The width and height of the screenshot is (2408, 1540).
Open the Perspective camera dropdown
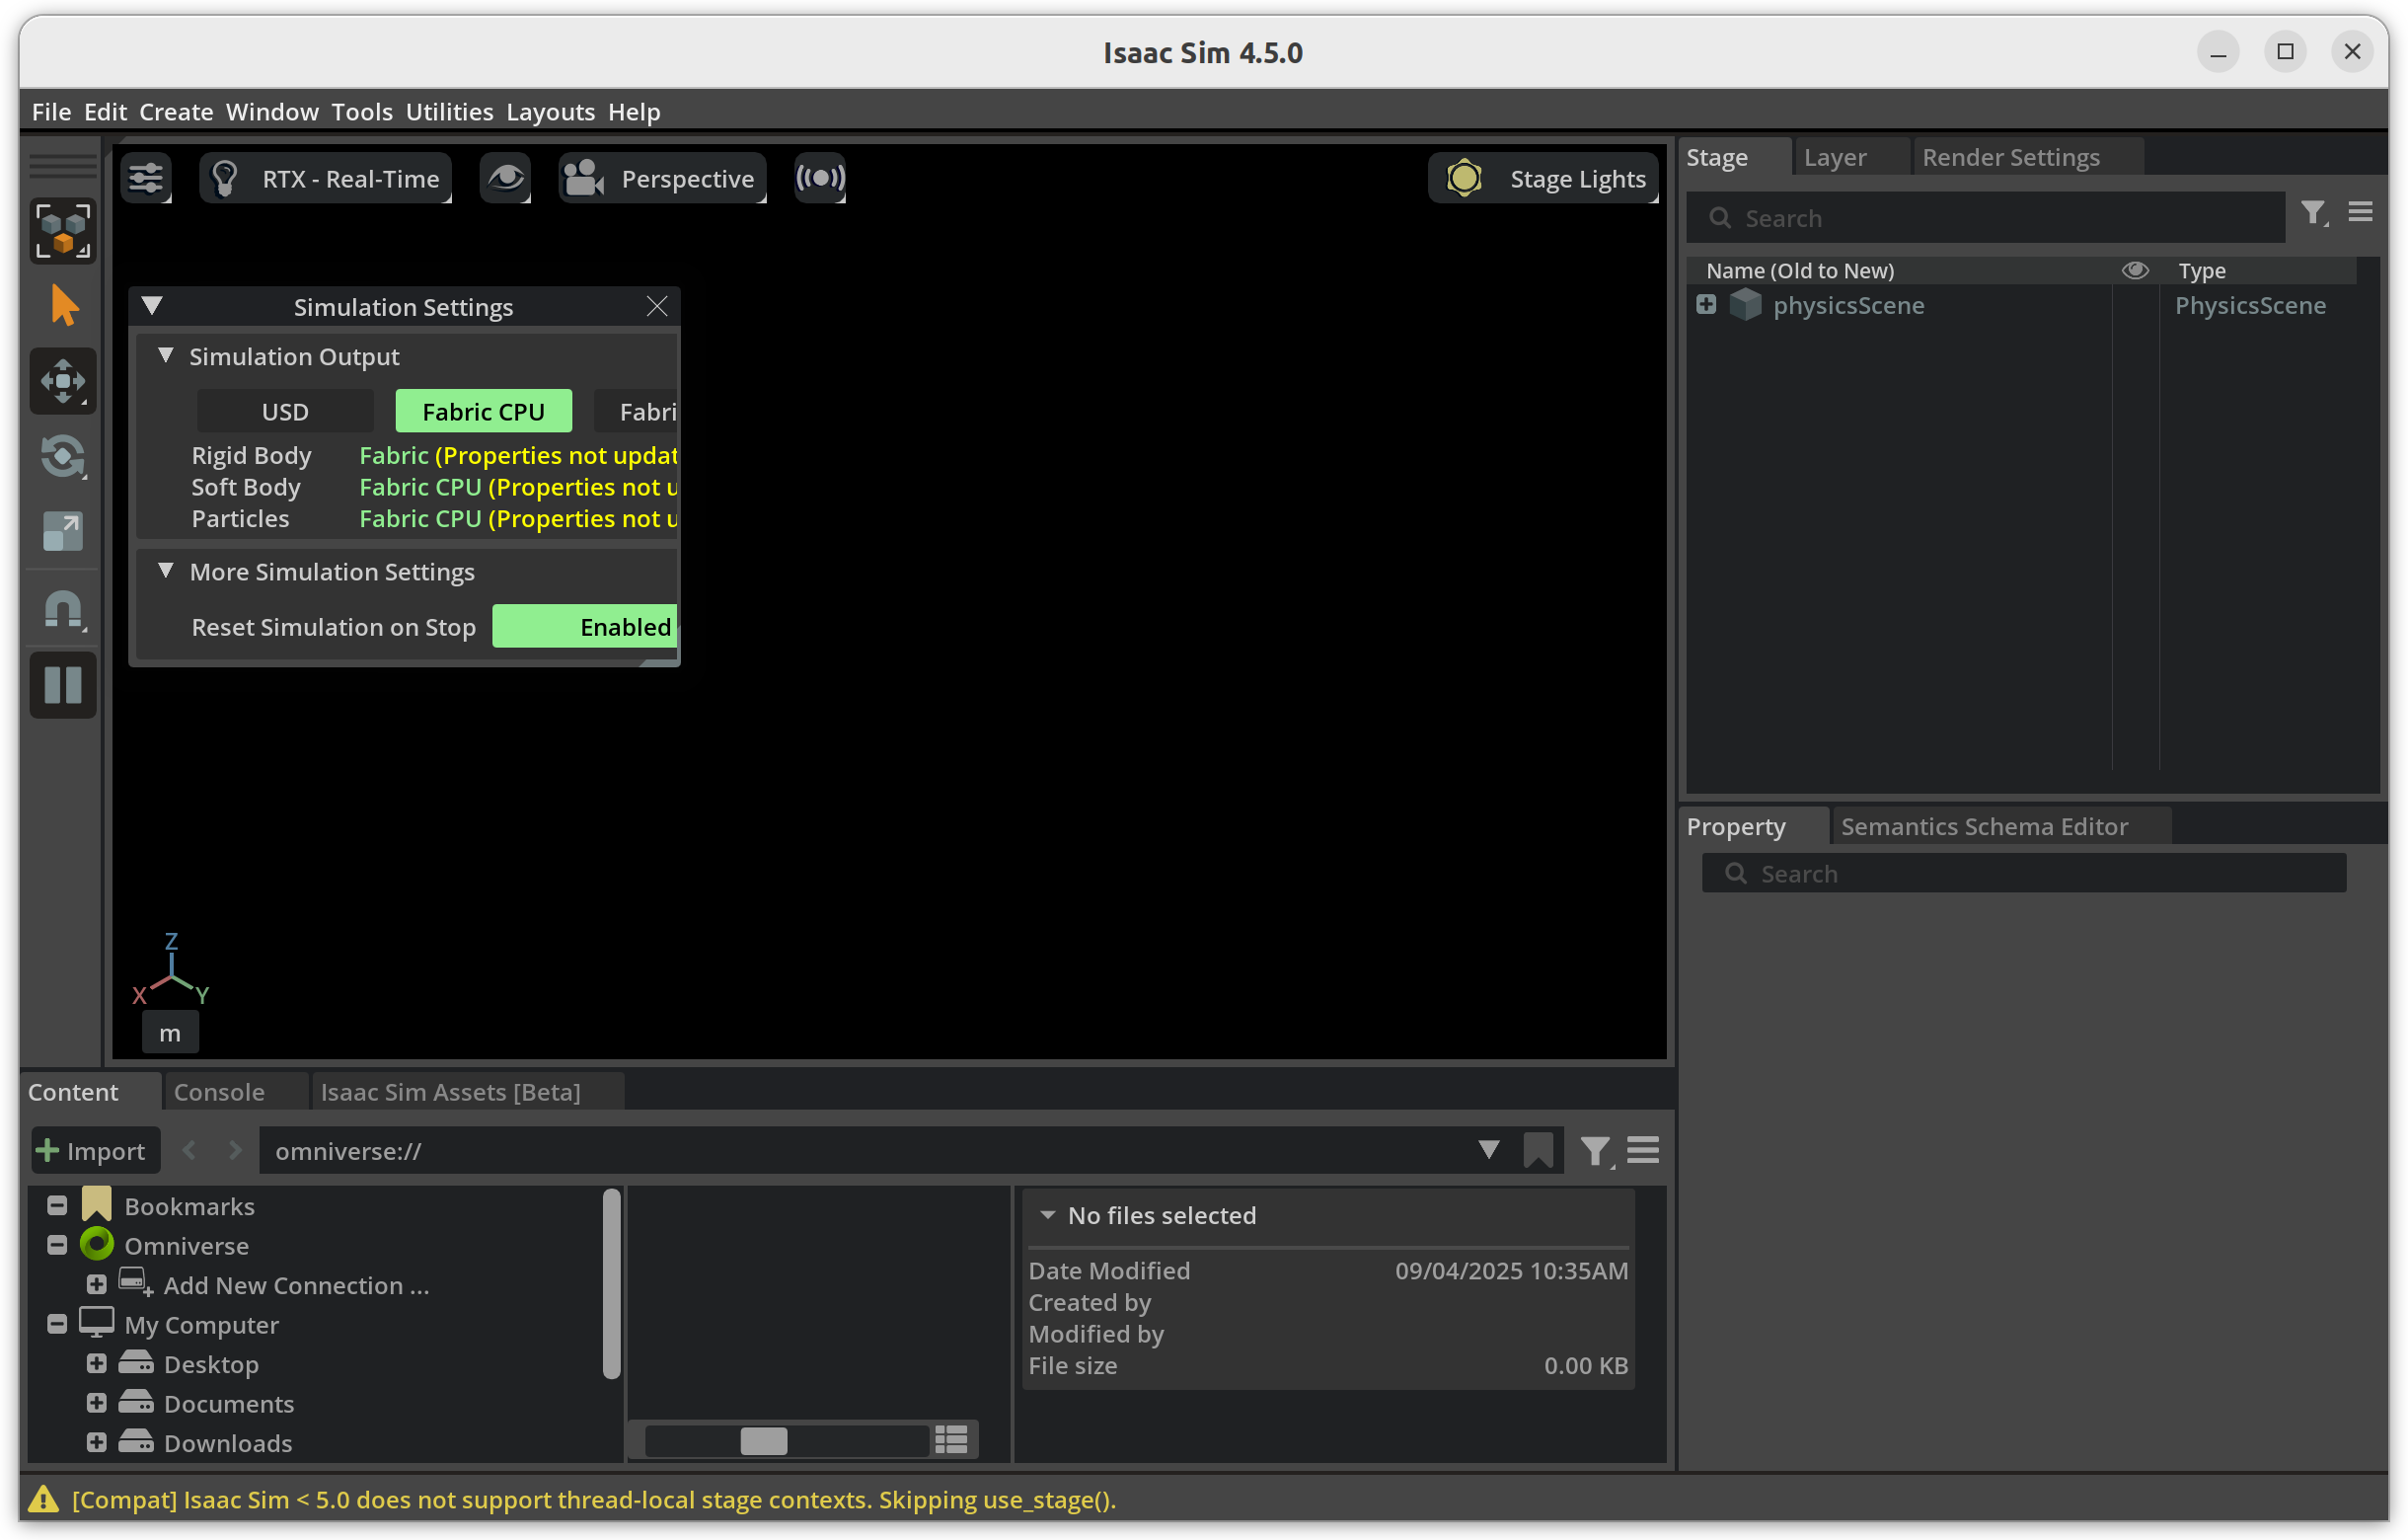tap(662, 179)
